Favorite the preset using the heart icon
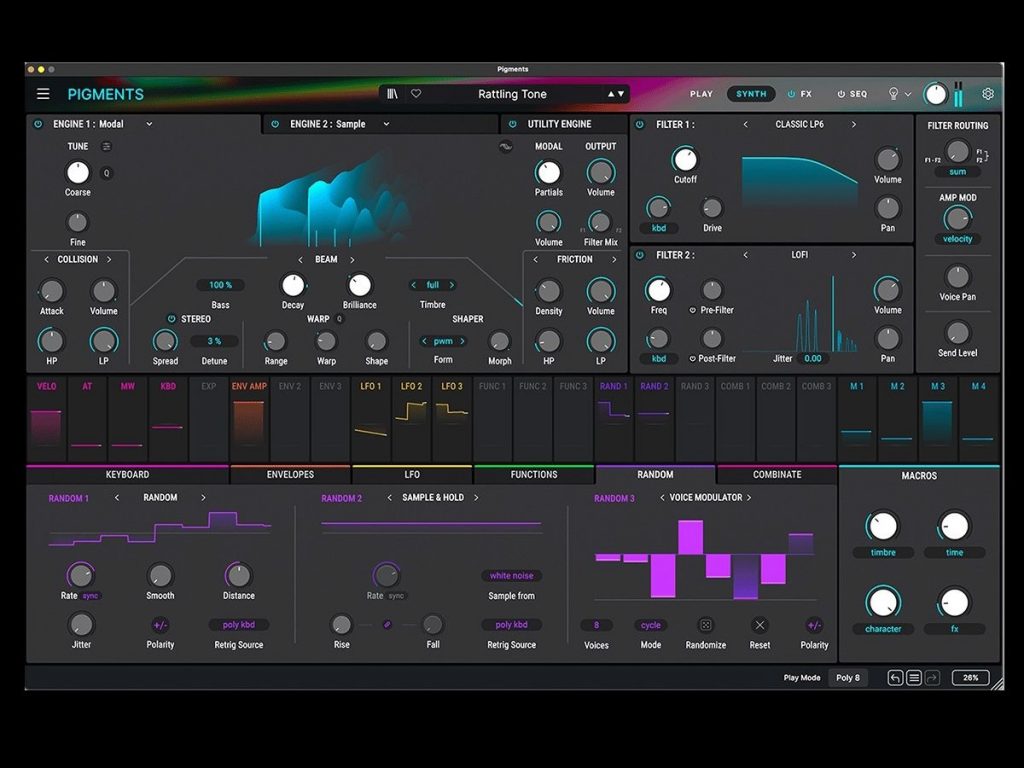1024x768 pixels. click(416, 93)
